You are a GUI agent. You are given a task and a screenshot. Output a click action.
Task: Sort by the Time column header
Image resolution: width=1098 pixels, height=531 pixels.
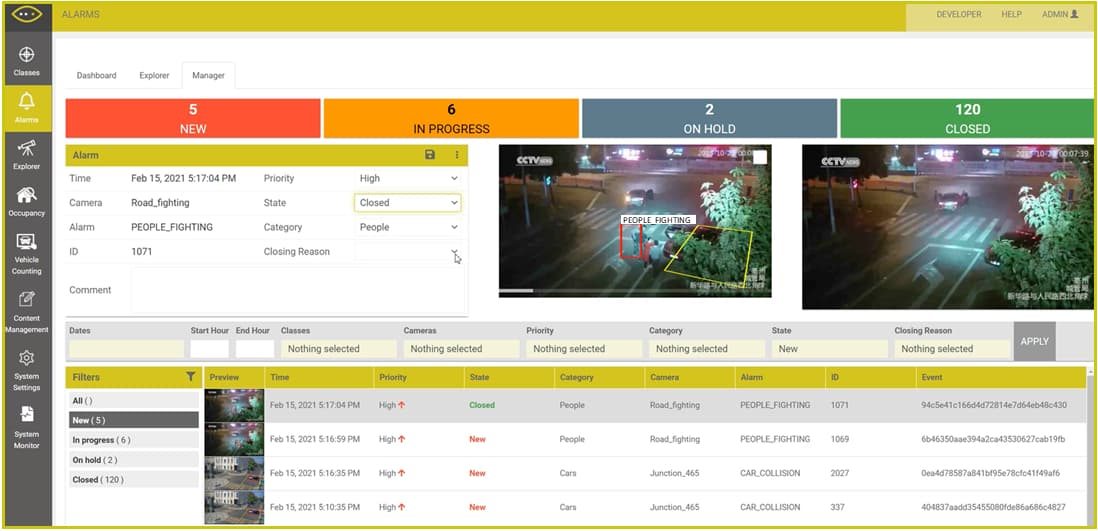click(320, 377)
